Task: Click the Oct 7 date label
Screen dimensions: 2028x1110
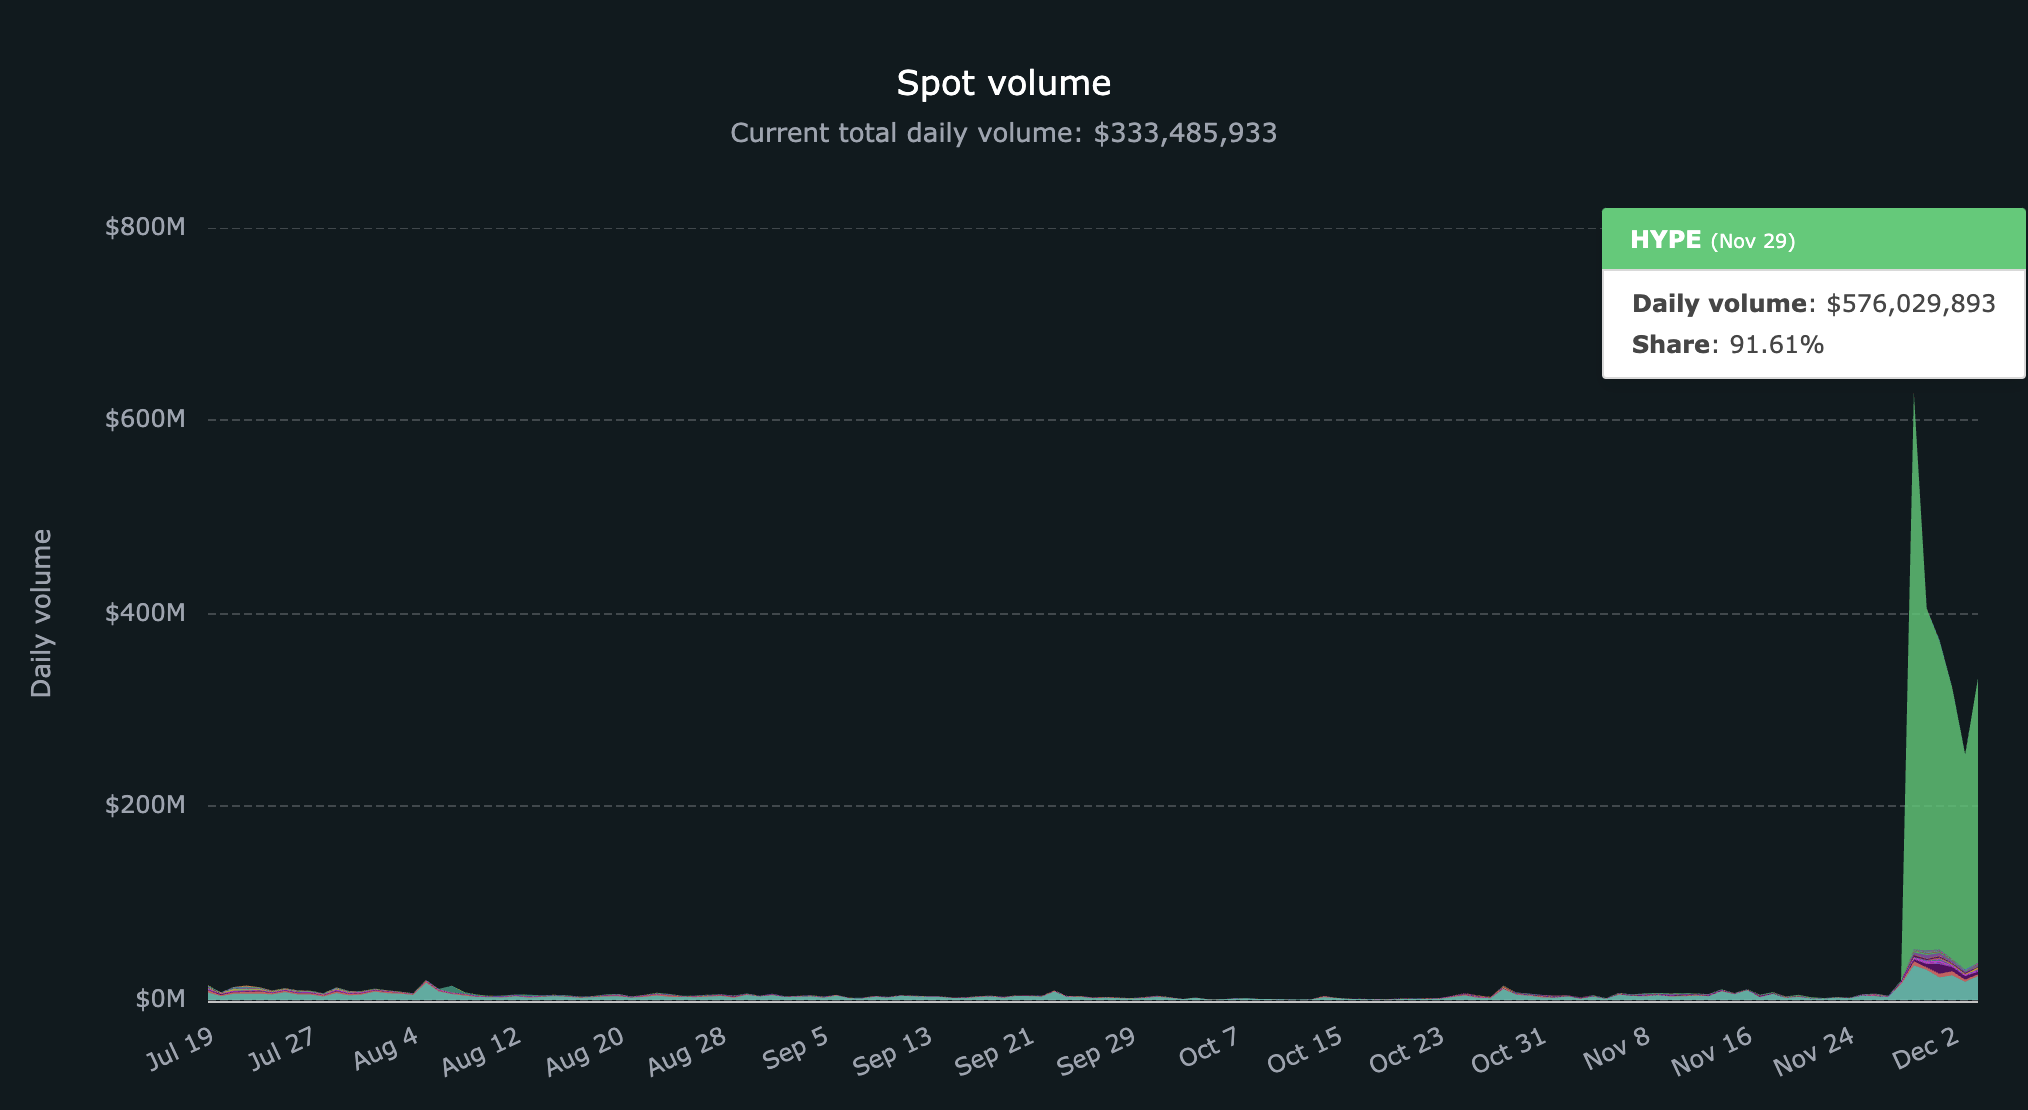Action: pos(1209,1048)
